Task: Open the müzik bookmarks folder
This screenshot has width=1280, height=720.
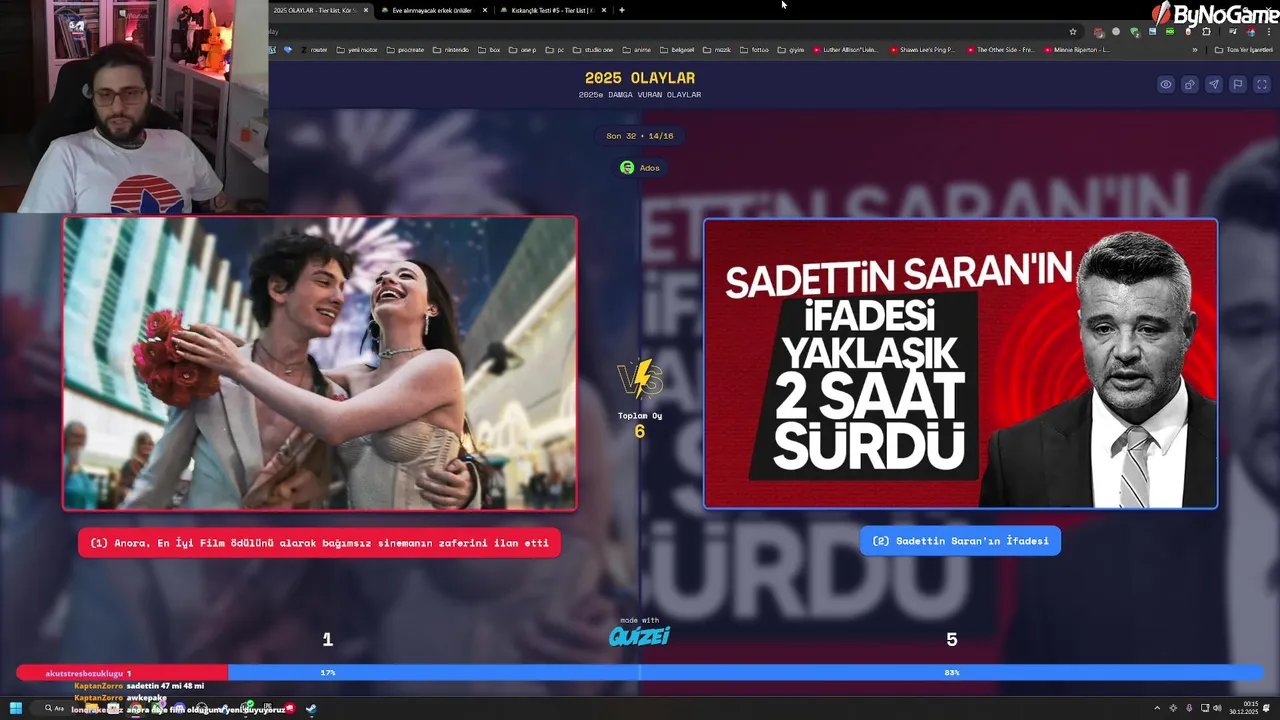Action: point(718,49)
